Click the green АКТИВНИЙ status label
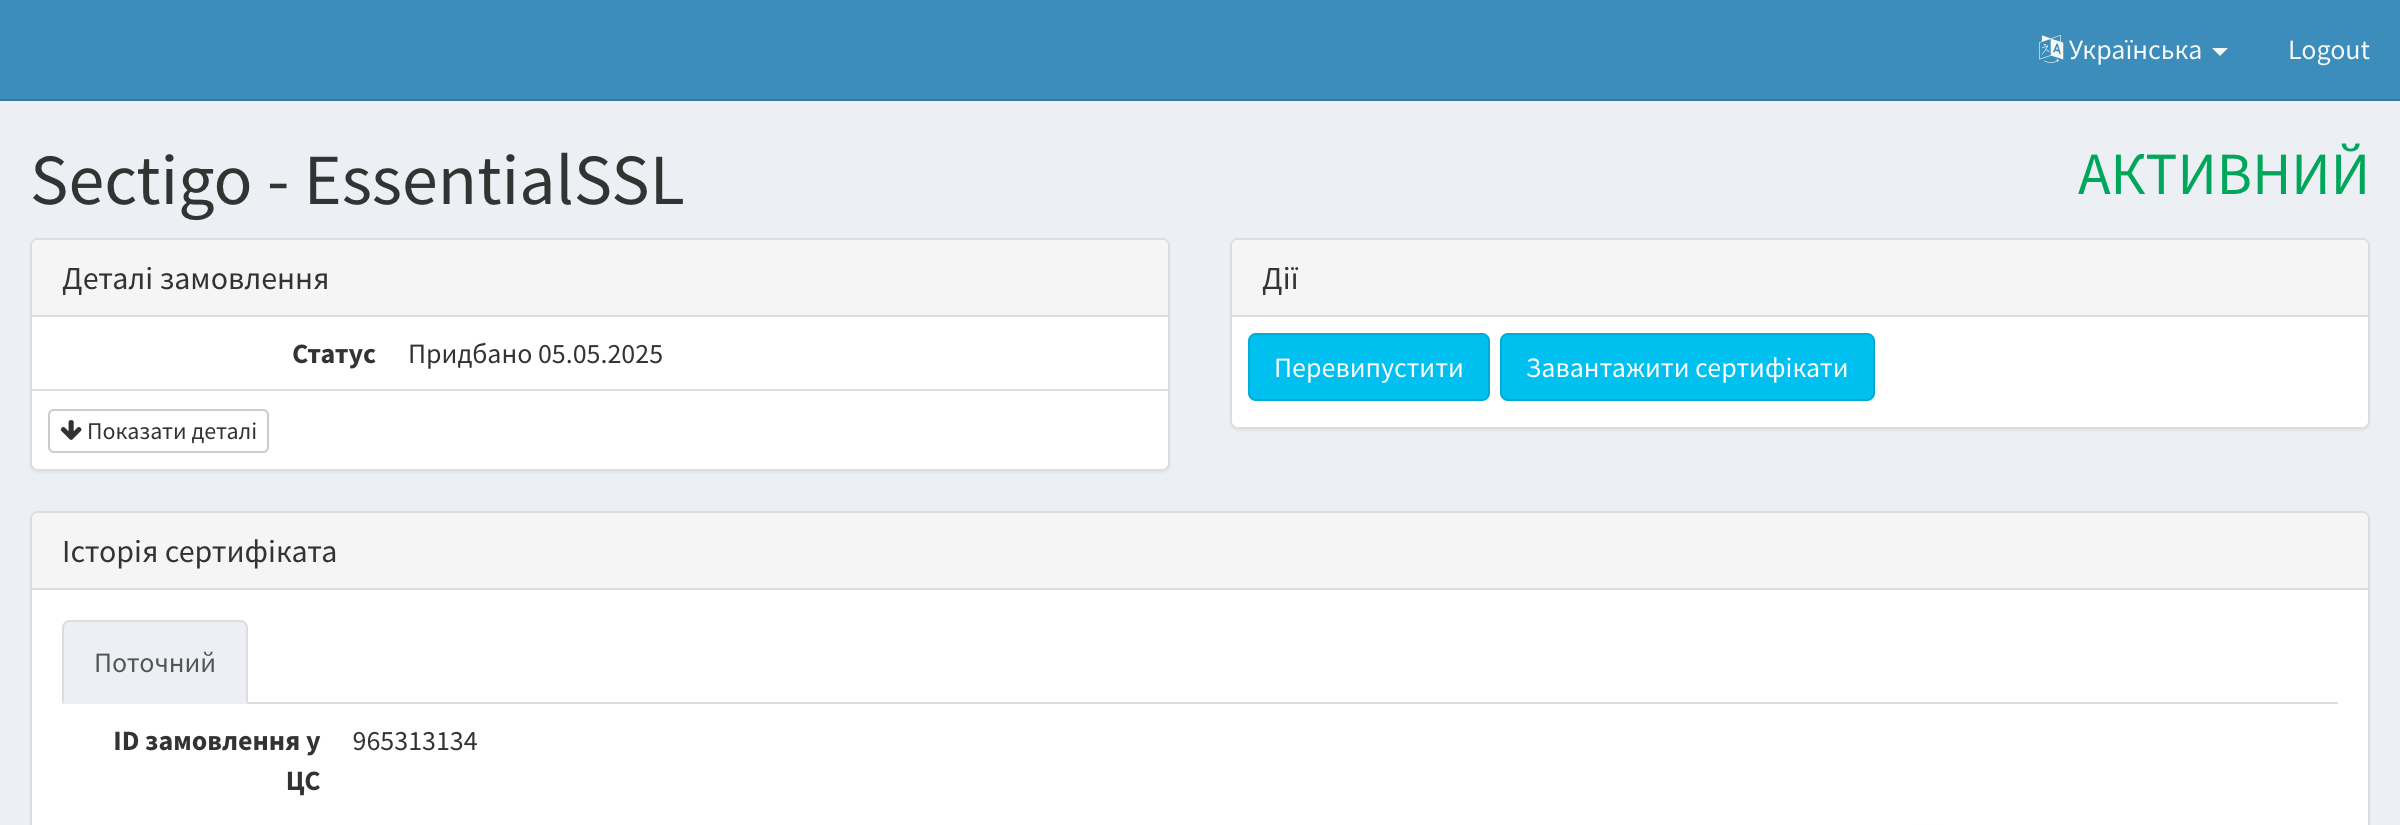This screenshot has height=825, width=2400. coord(2222,175)
